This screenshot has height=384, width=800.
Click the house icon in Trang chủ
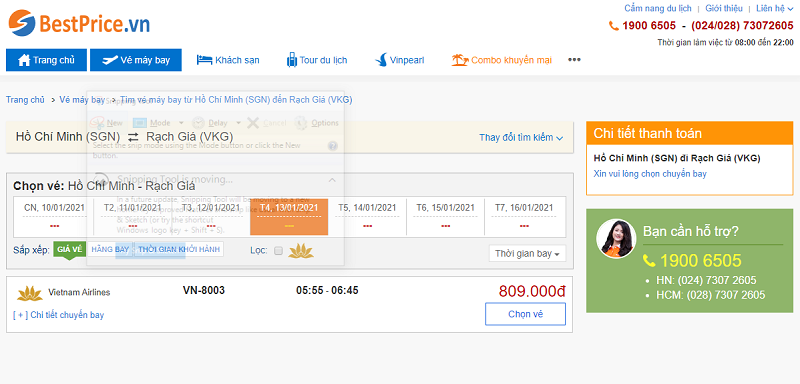pyautogui.click(x=24, y=60)
